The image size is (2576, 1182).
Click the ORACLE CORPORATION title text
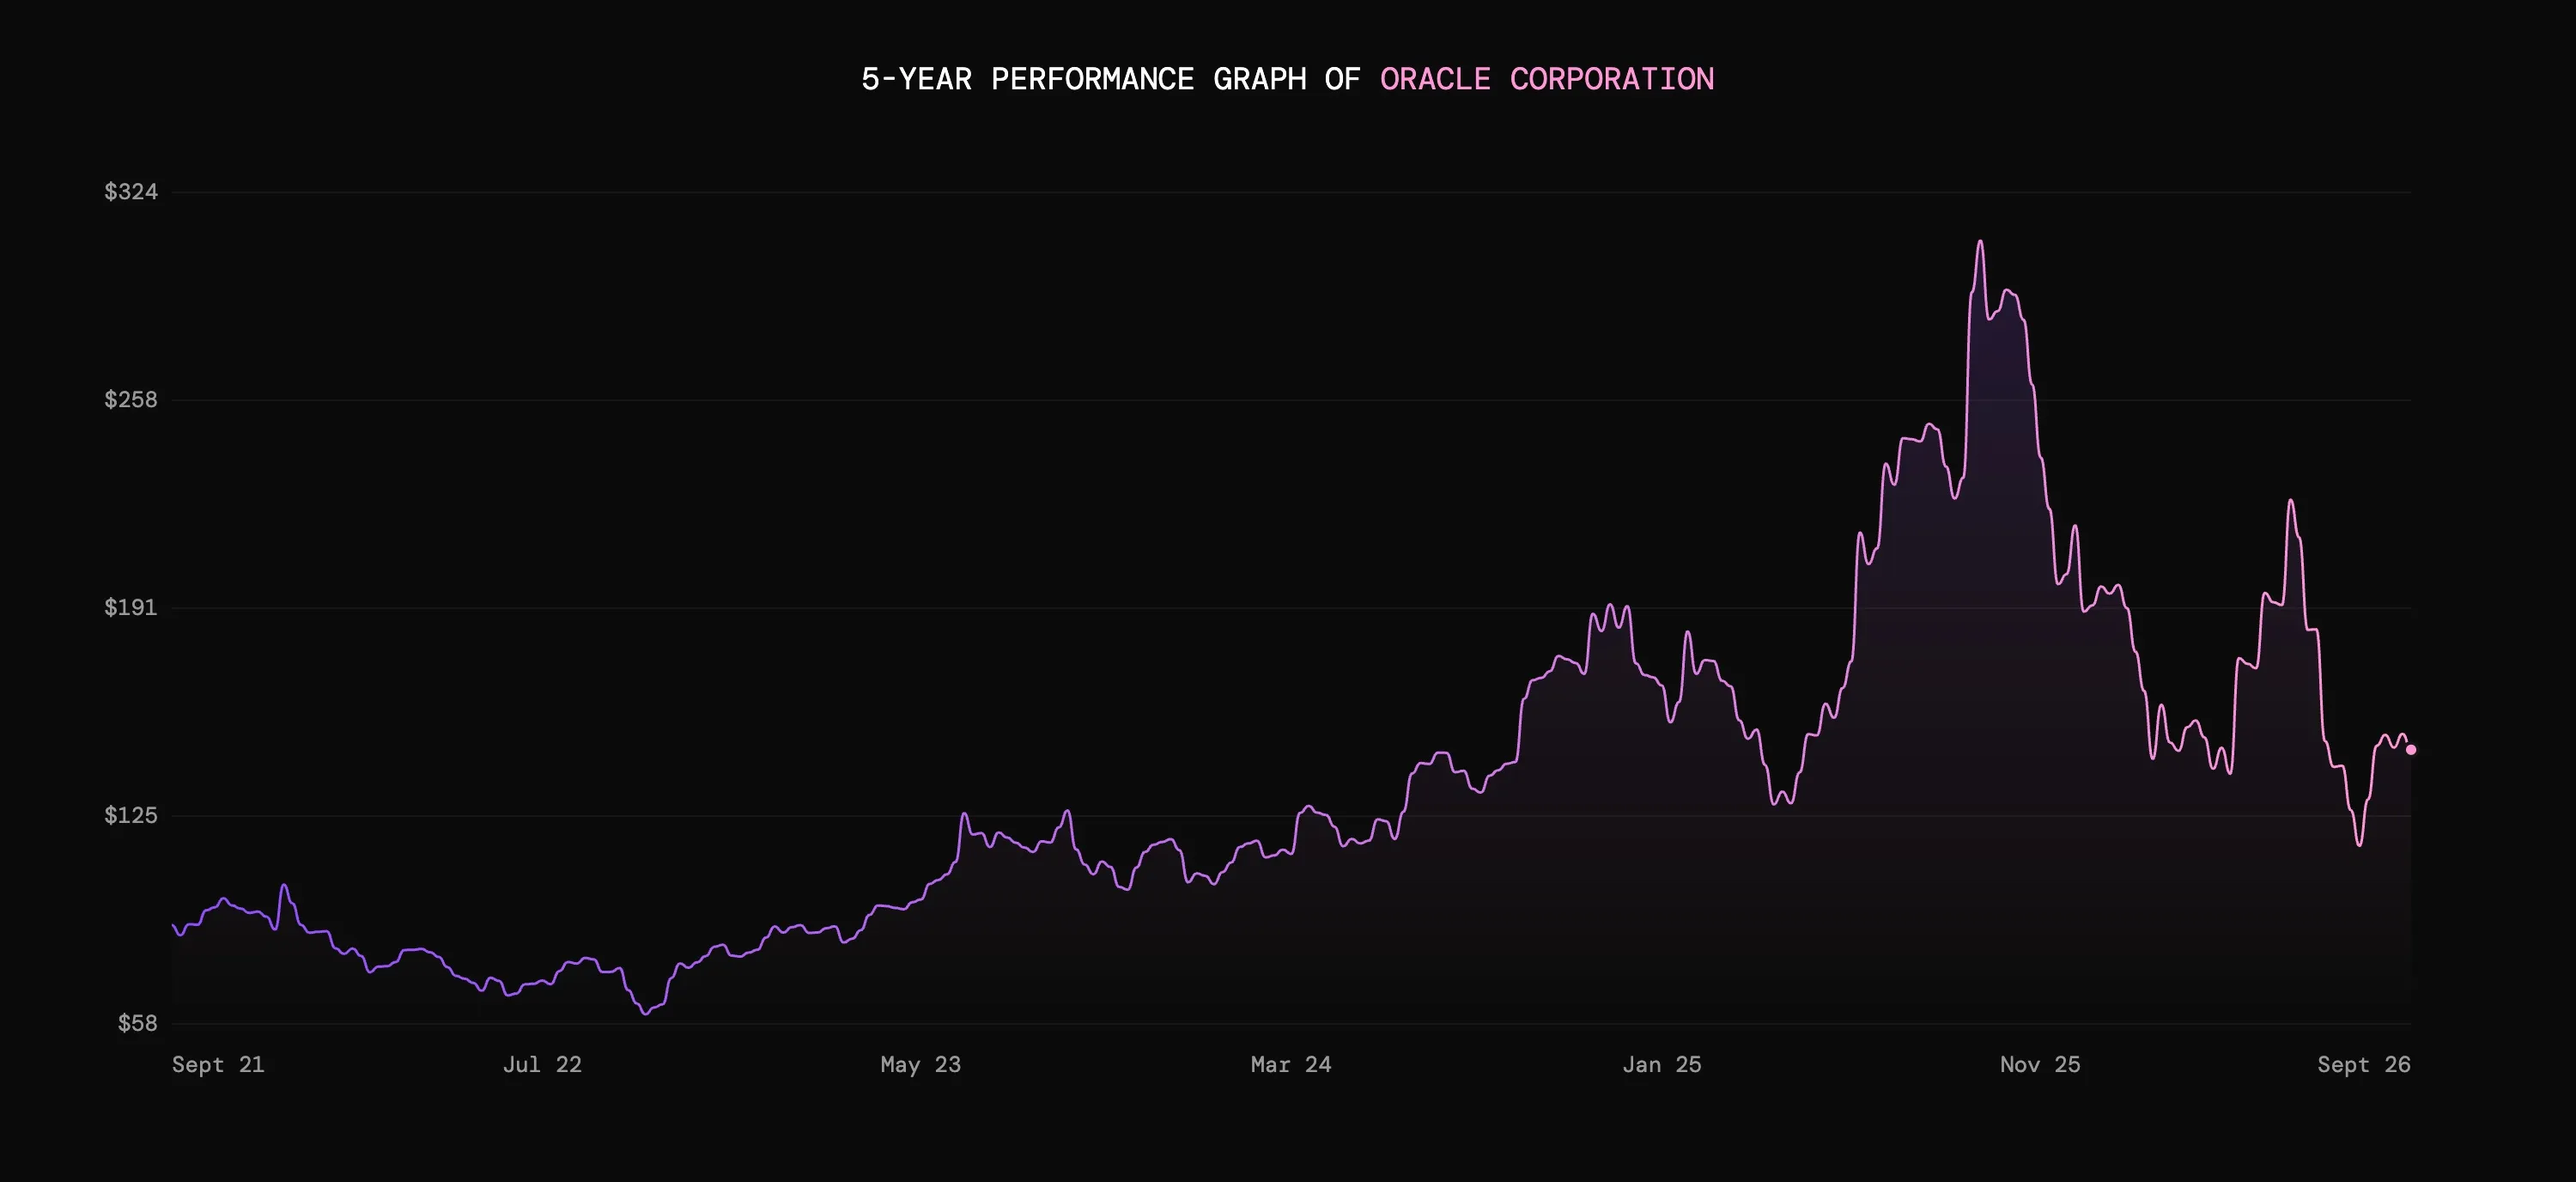pos(1547,79)
